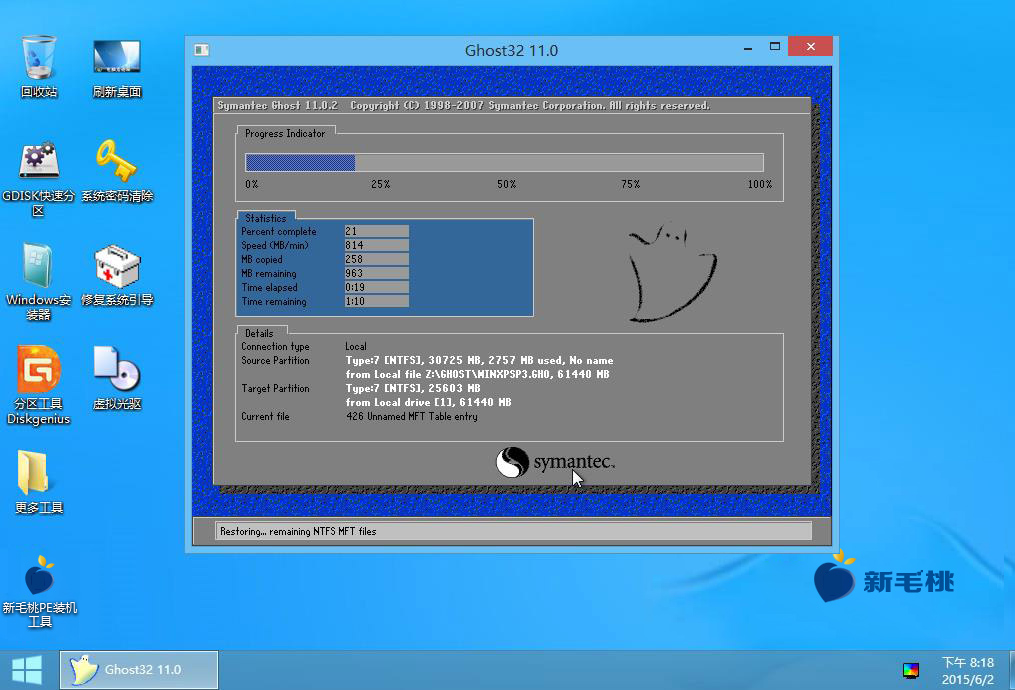Maximize the Ghost32 11.0 window
Viewport: 1015px width, 690px height.
pos(775,47)
